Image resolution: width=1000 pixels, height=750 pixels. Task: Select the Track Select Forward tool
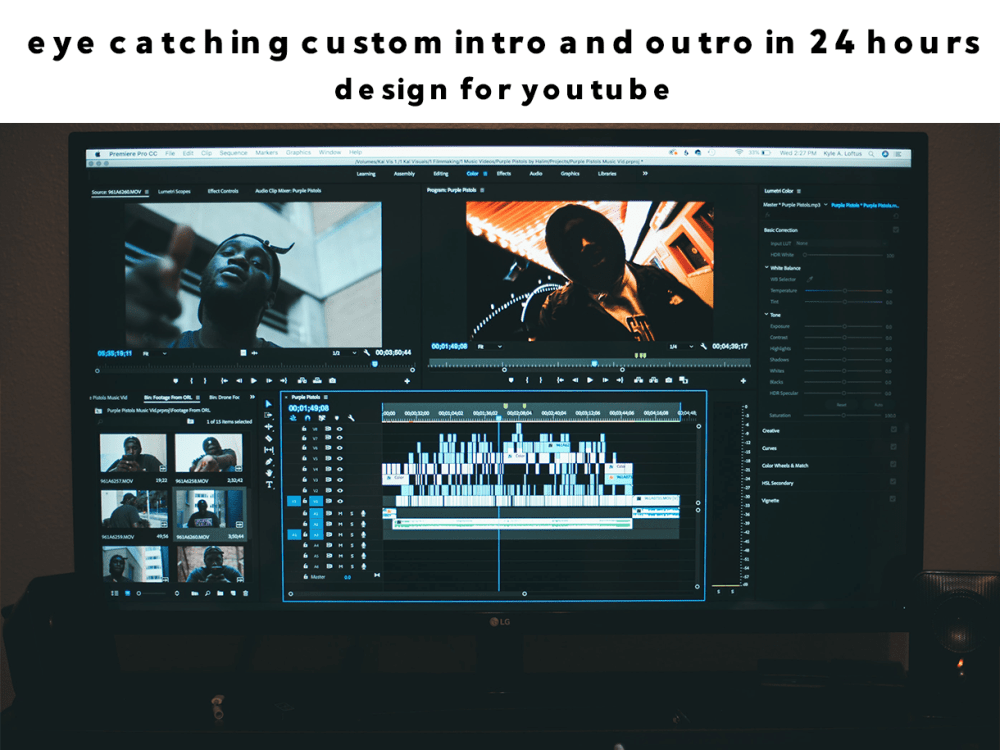pyautogui.click(x=268, y=415)
